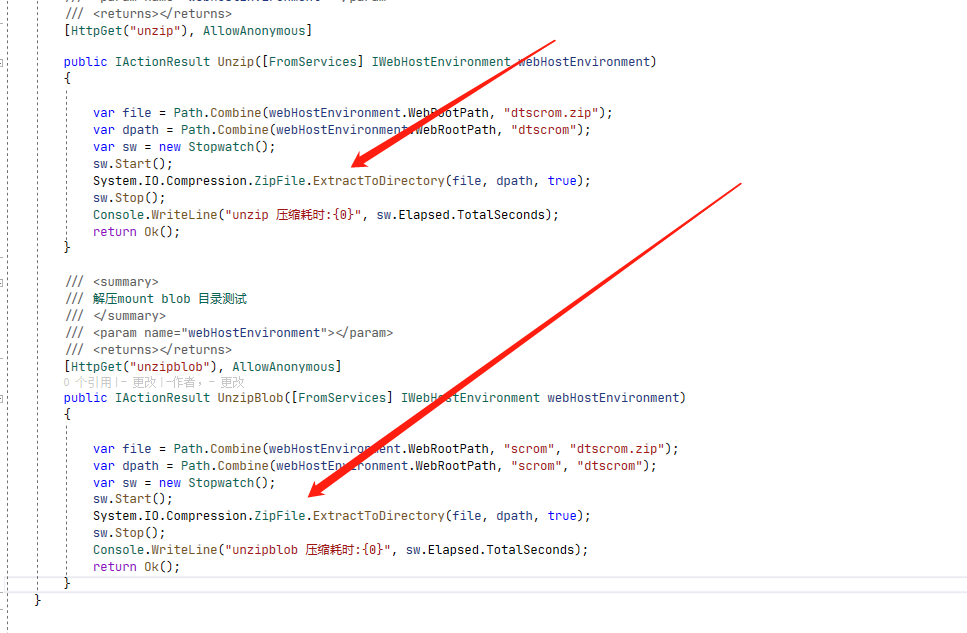Click sw.Stop() in the Unzip method

(x=129, y=198)
